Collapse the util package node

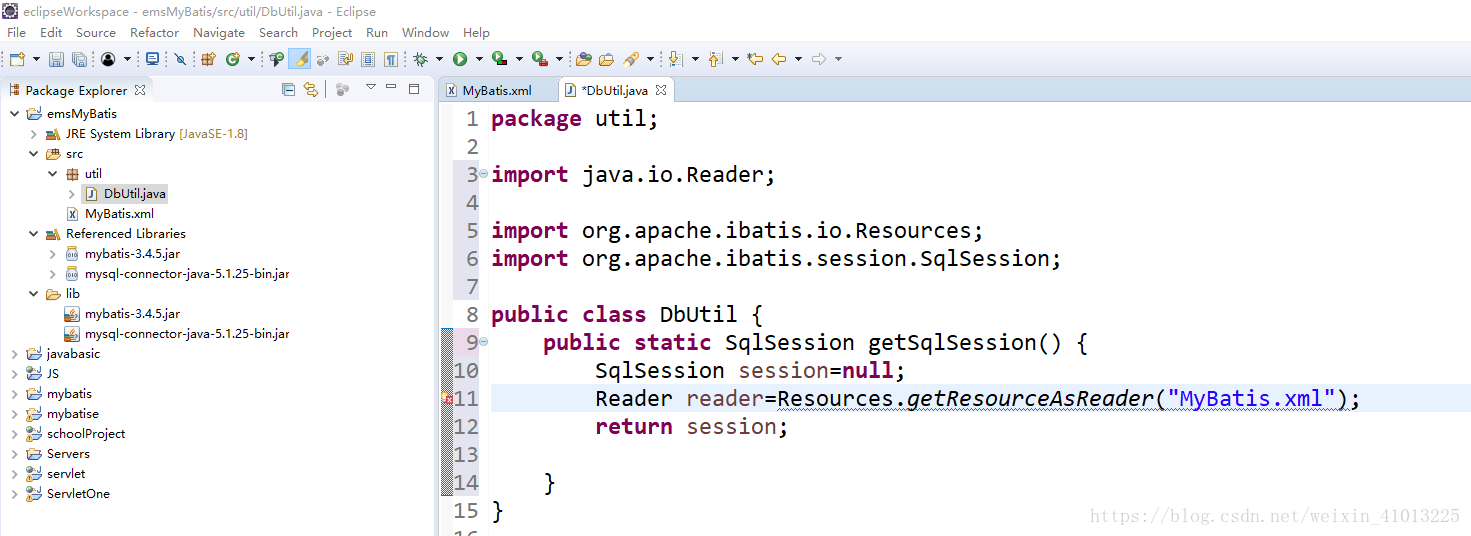click(x=53, y=174)
